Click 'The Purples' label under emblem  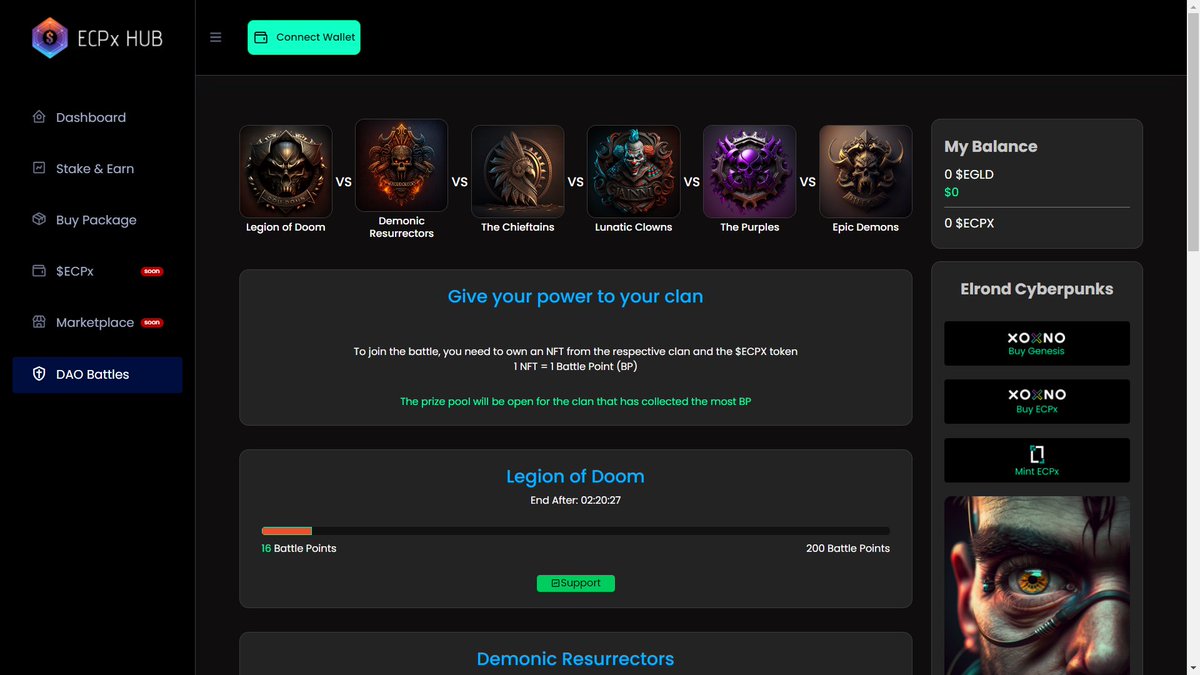750,227
